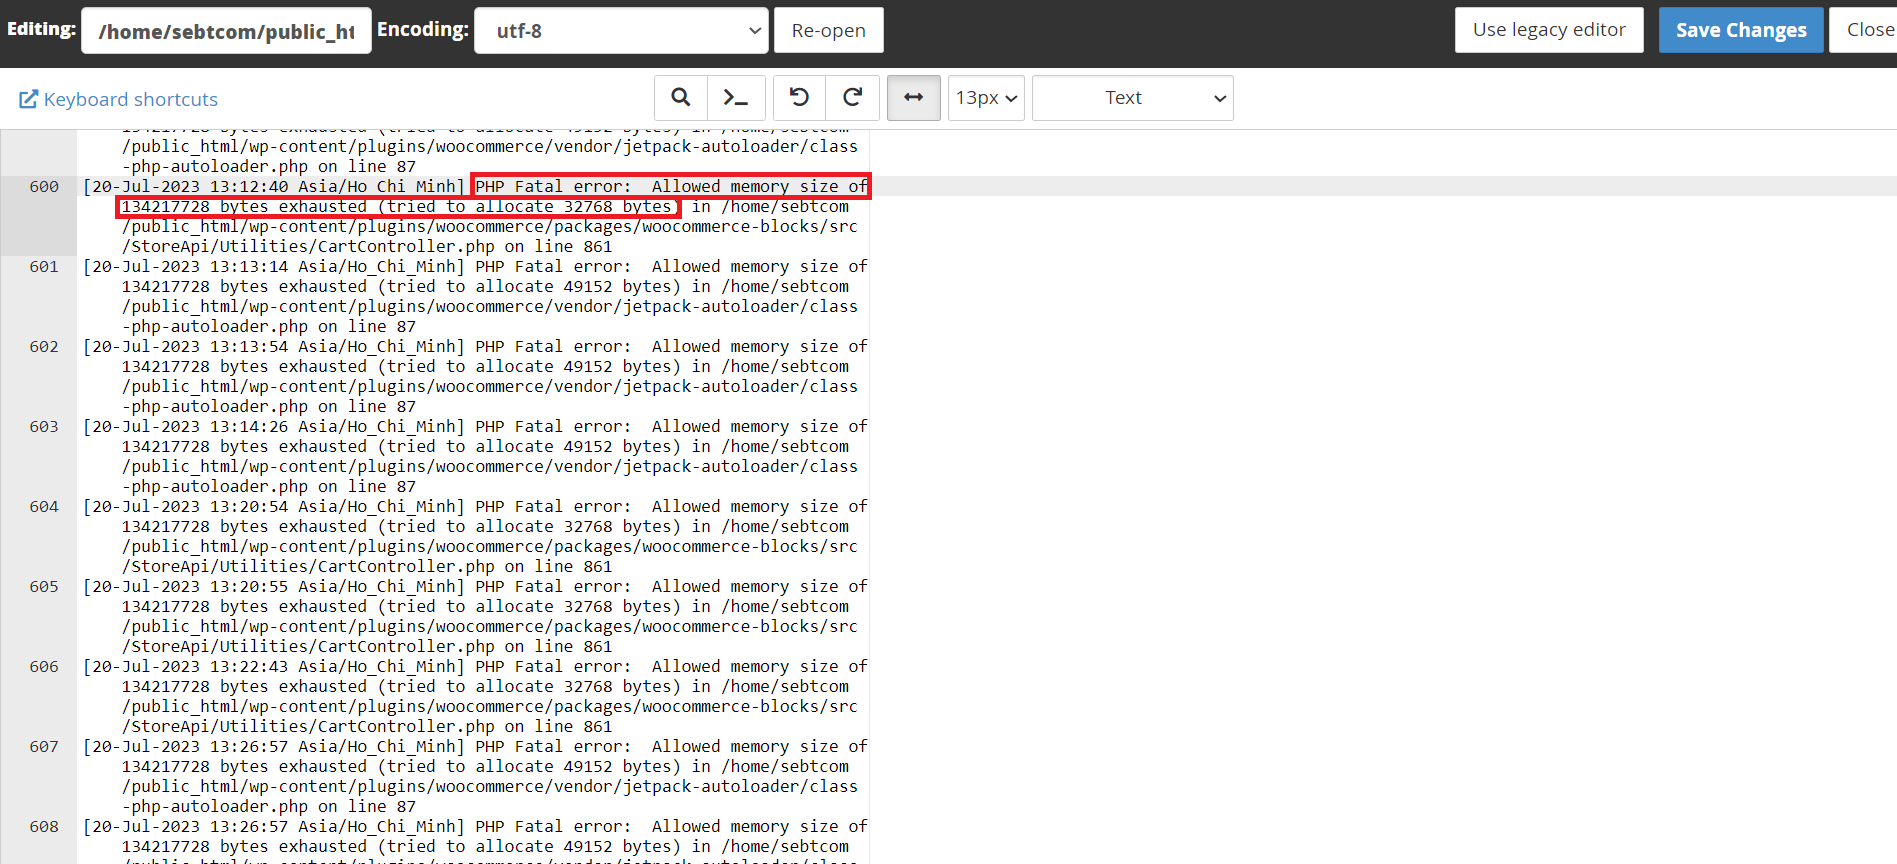Click the Re-open button
This screenshot has height=864, width=1897.
828,31
